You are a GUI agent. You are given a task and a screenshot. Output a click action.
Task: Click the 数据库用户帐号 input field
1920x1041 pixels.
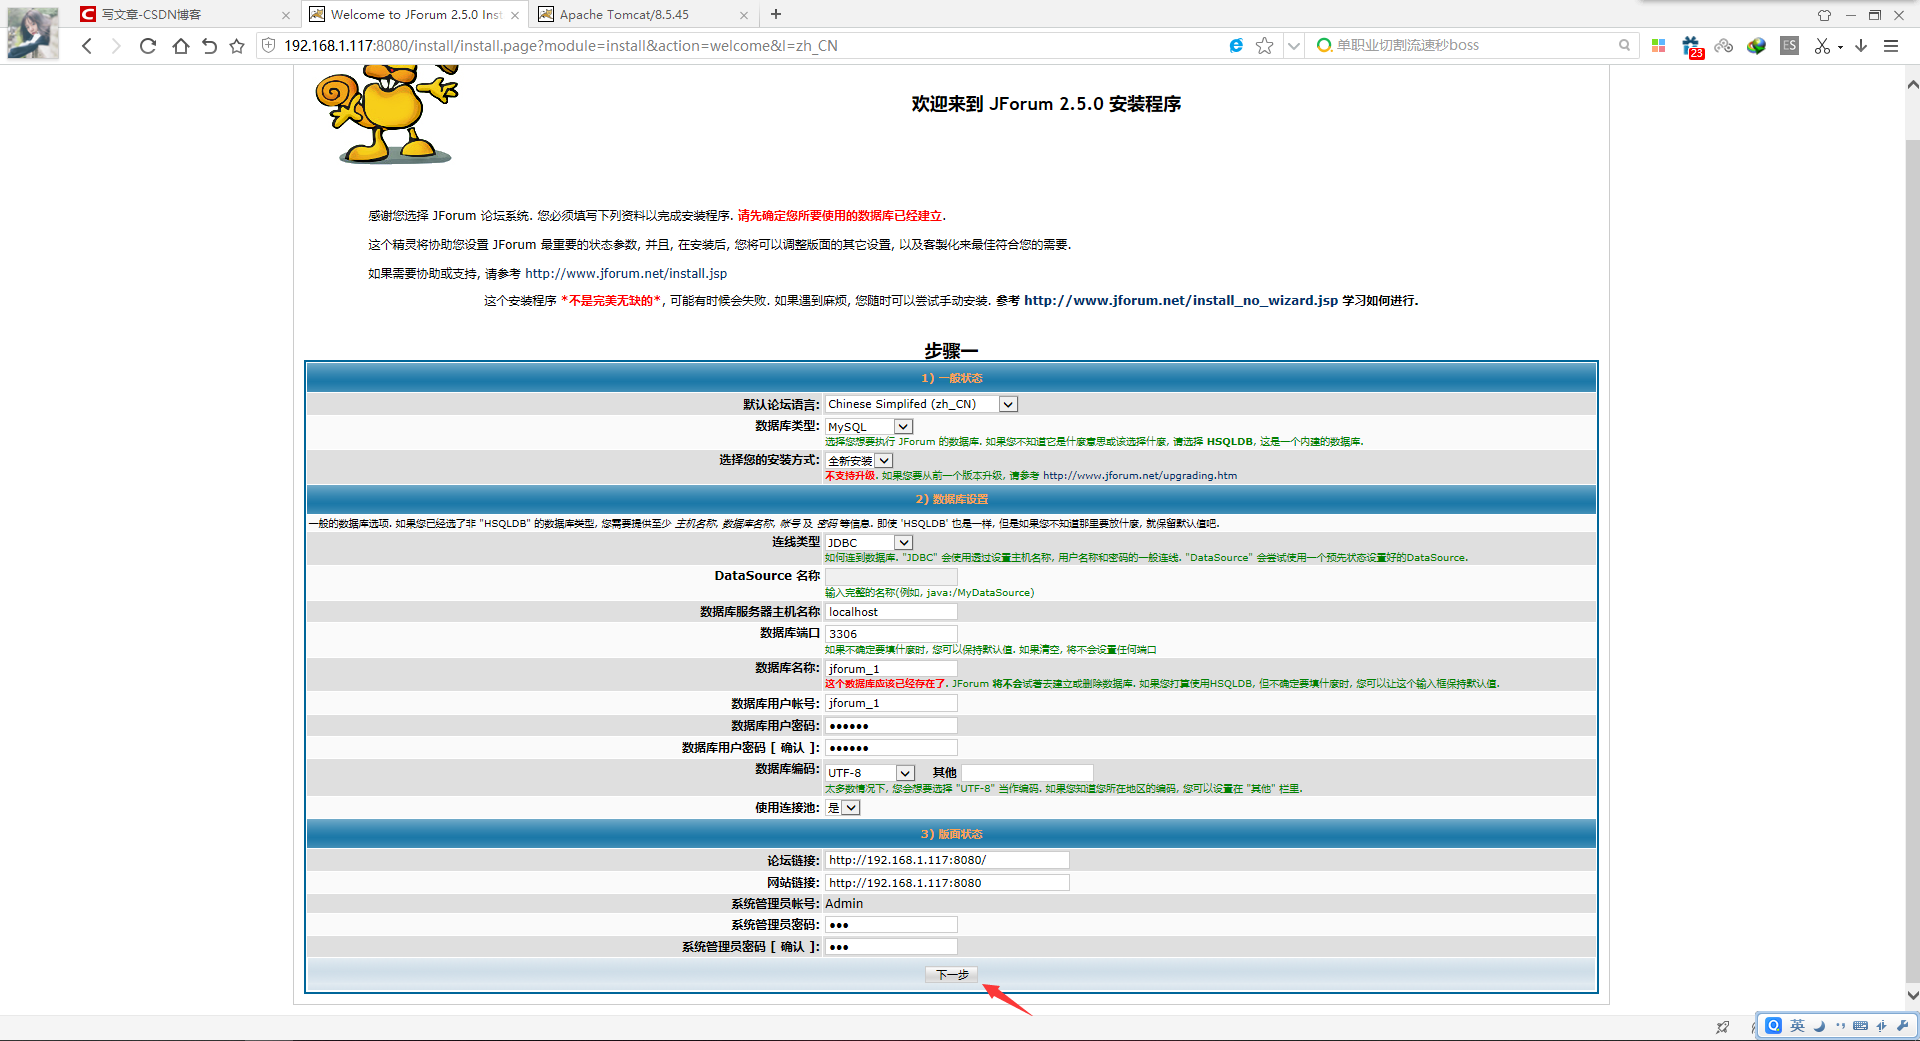(891, 704)
